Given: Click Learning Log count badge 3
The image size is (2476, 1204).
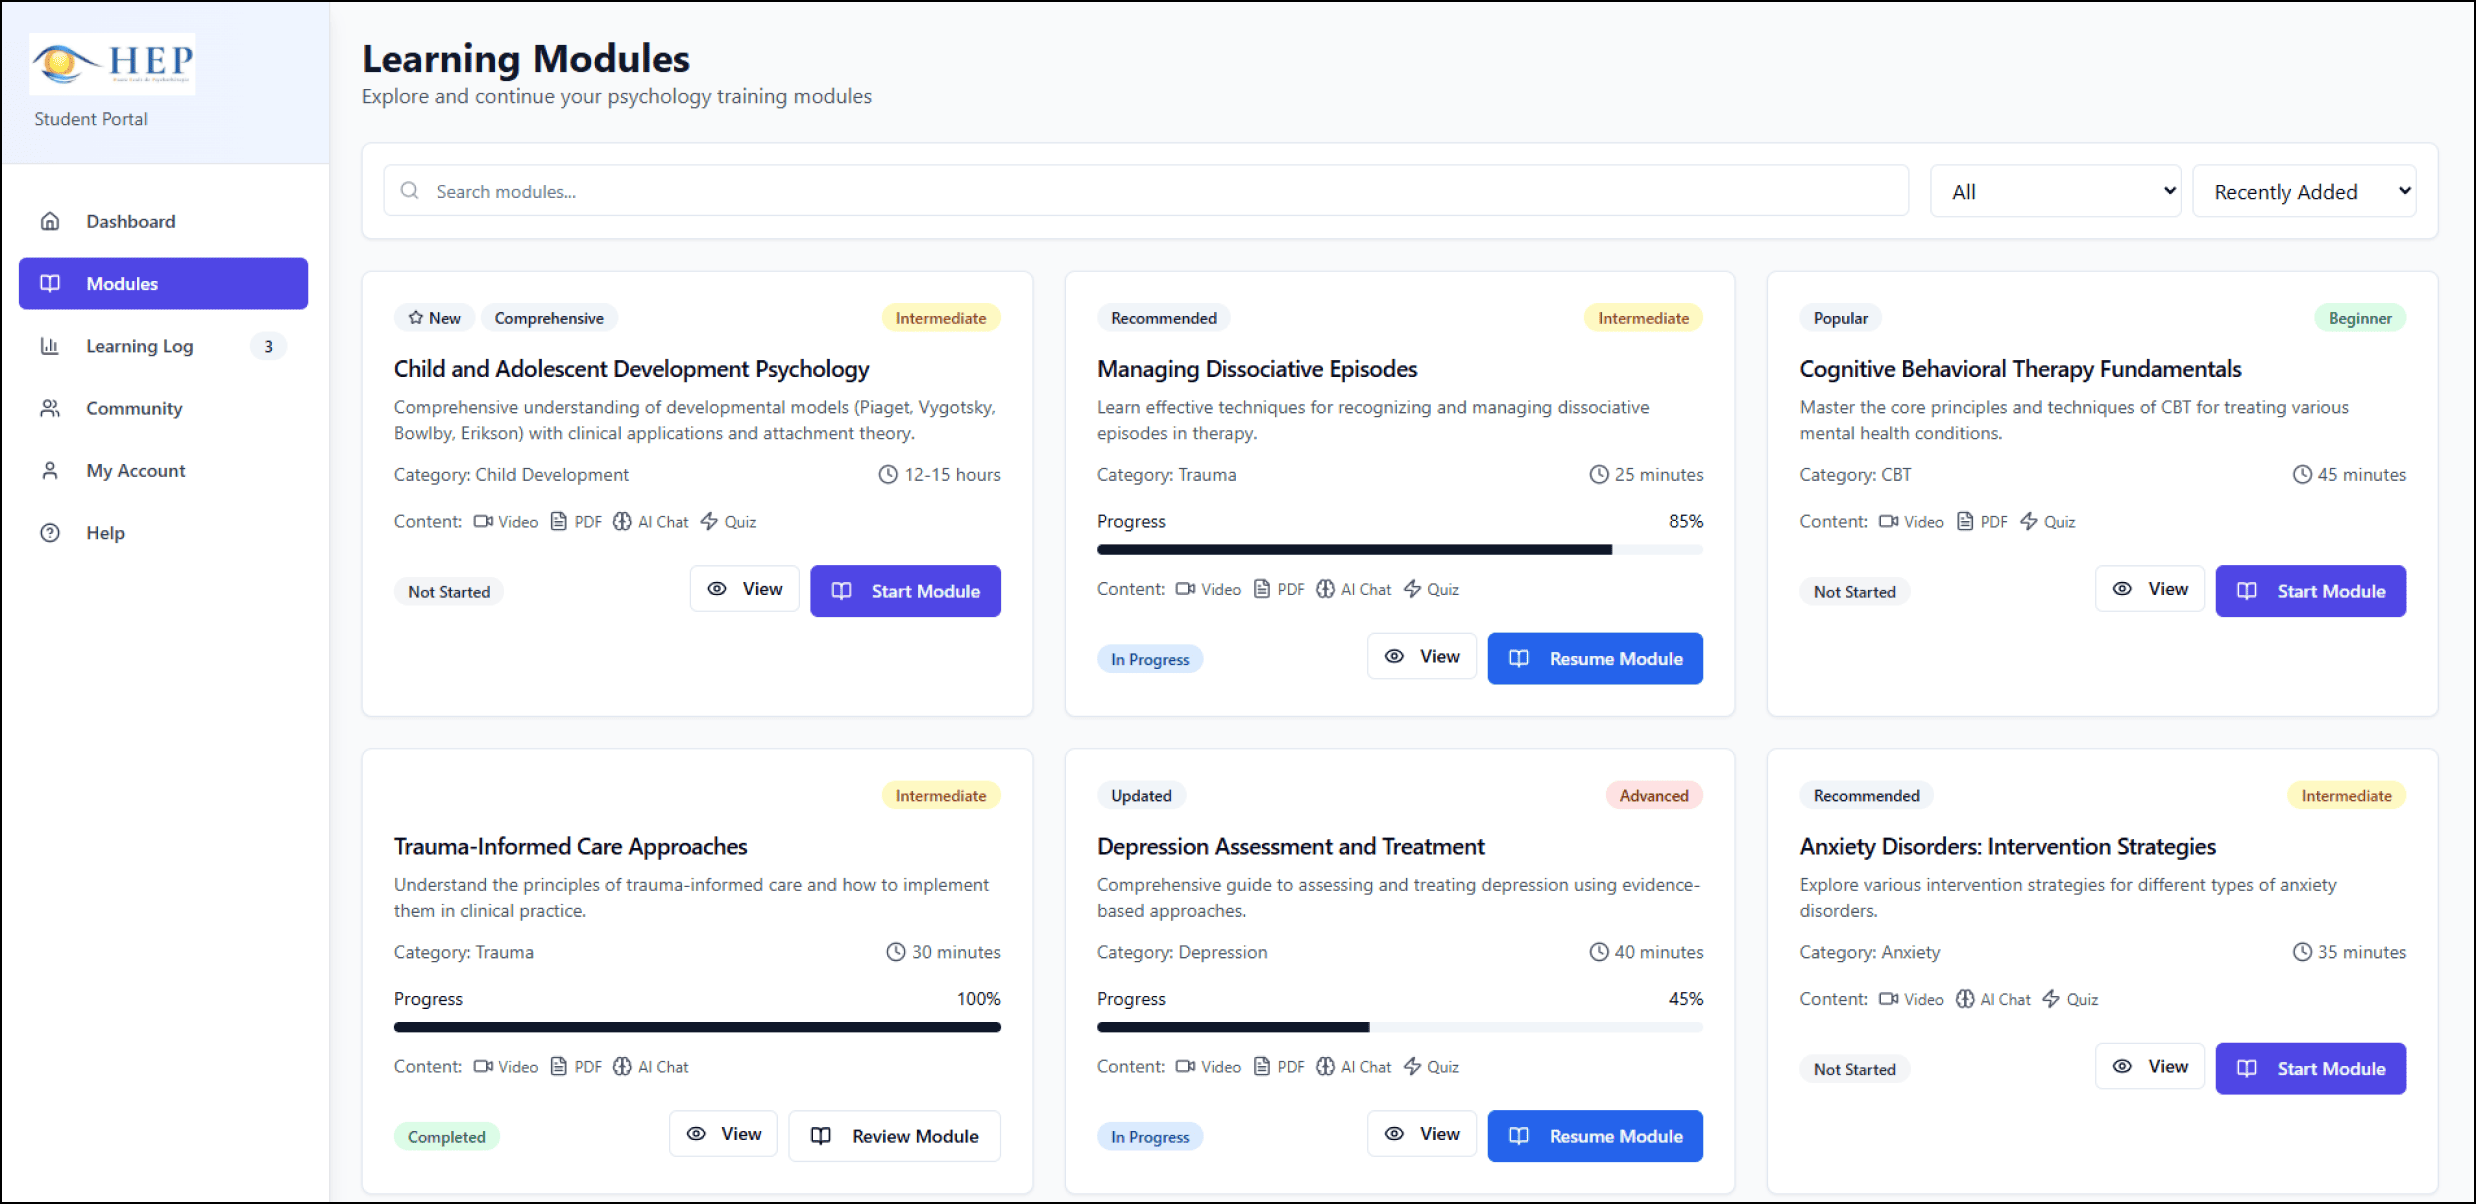Looking at the screenshot, I should click(x=268, y=346).
